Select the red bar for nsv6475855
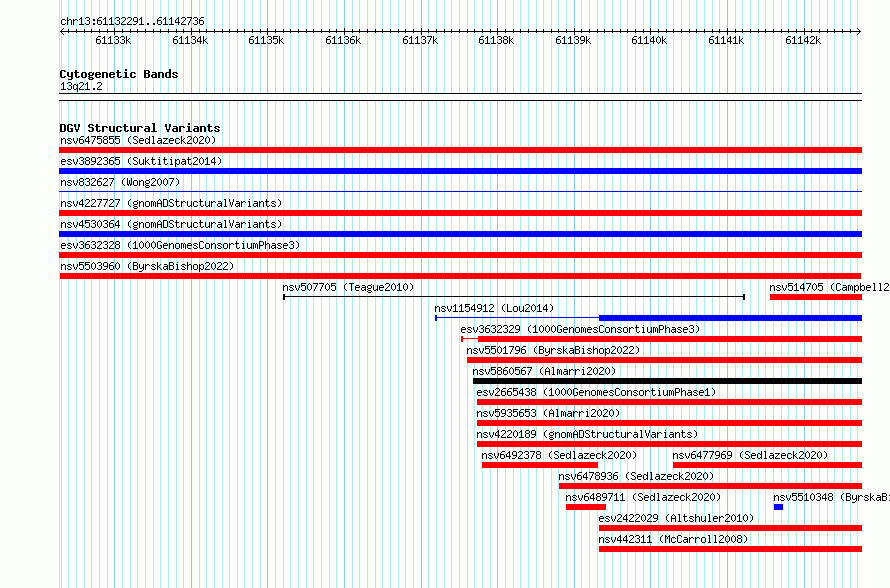Screen dimensions: 890x588 460,150
